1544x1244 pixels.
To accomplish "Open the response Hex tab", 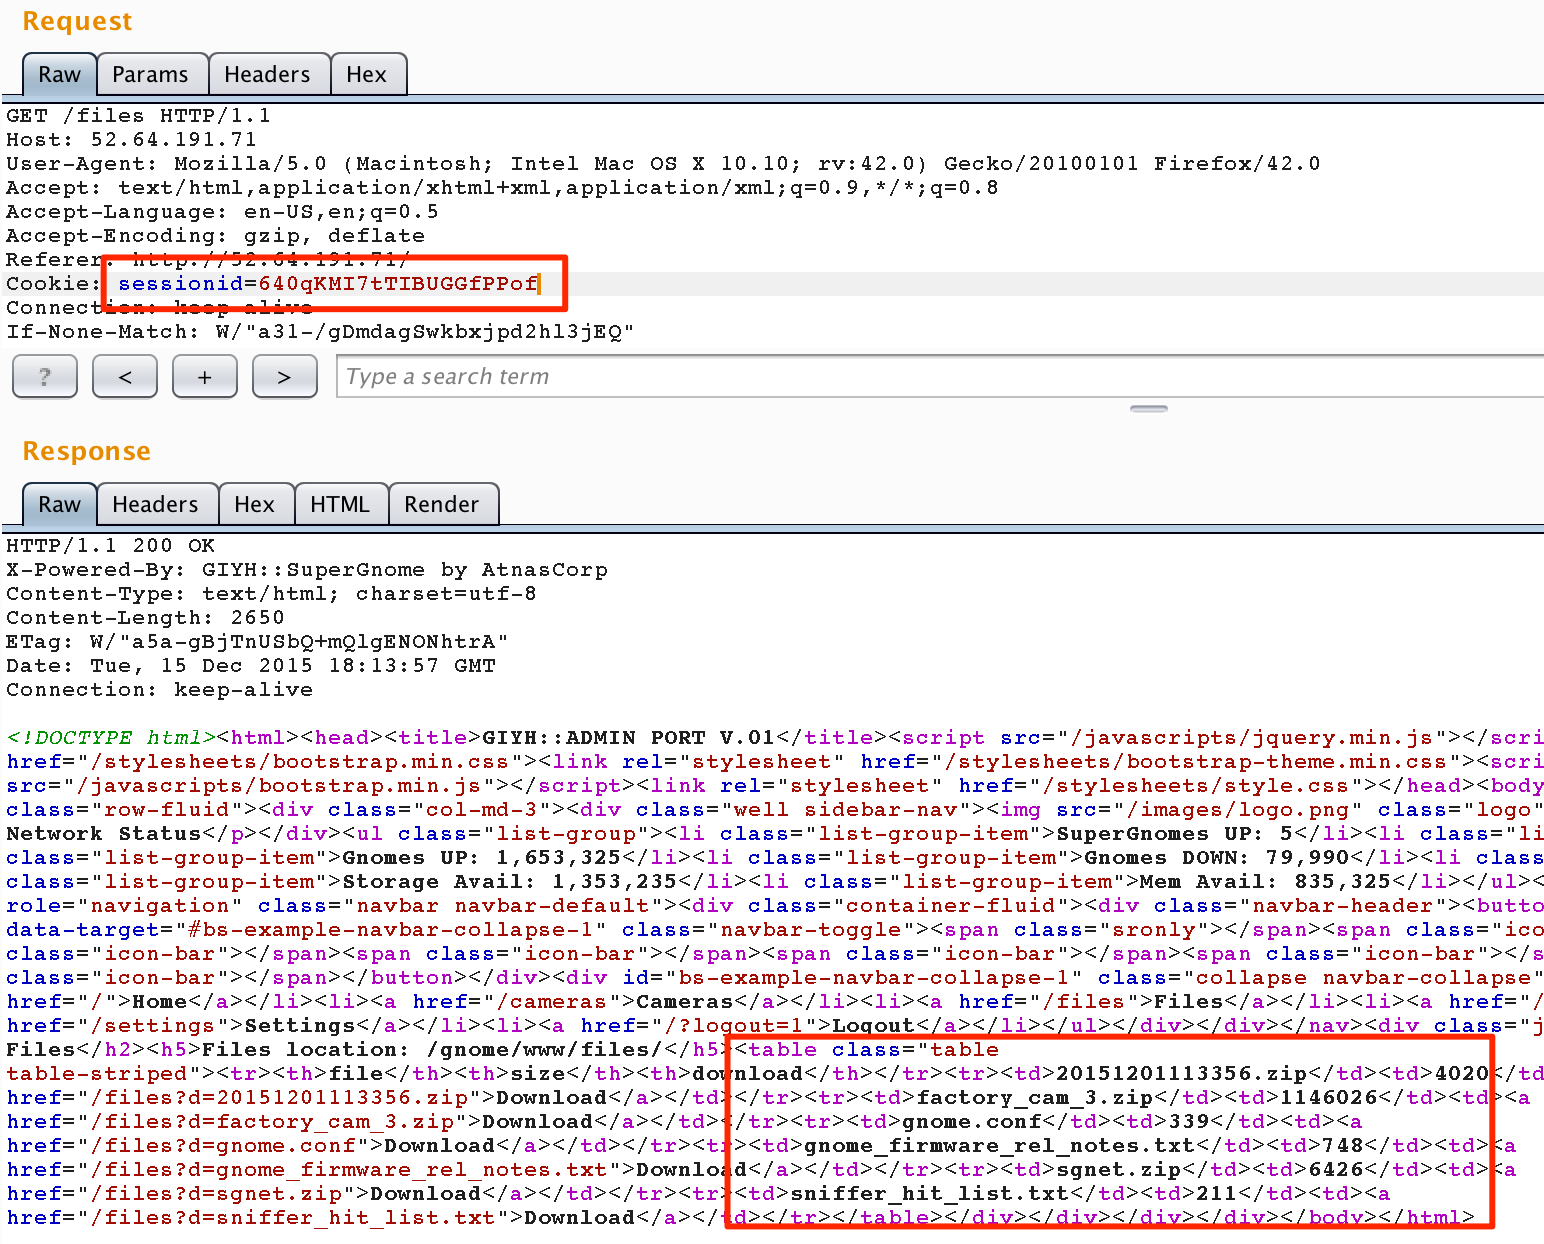I will pos(255,505).
